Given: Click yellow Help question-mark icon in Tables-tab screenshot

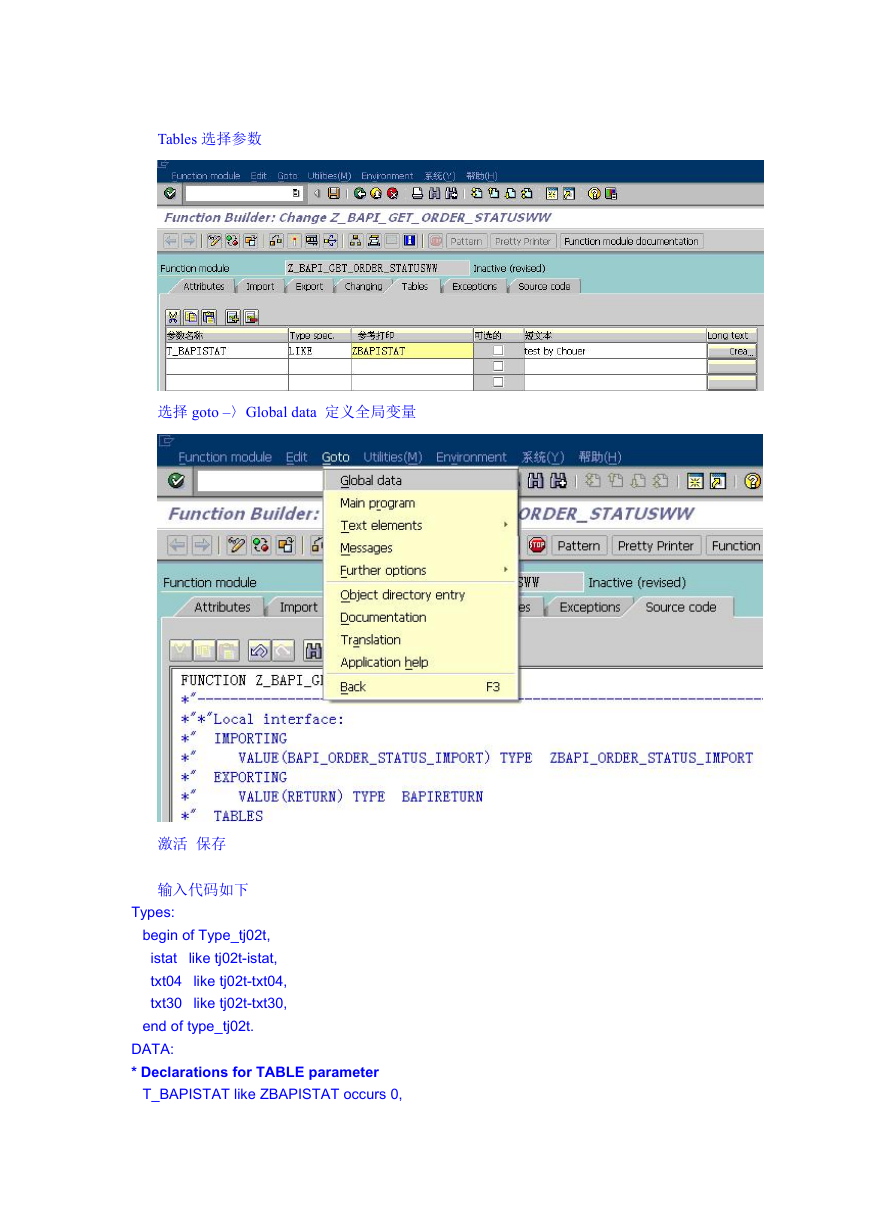Looking at the screenshot, I should 594,193.
